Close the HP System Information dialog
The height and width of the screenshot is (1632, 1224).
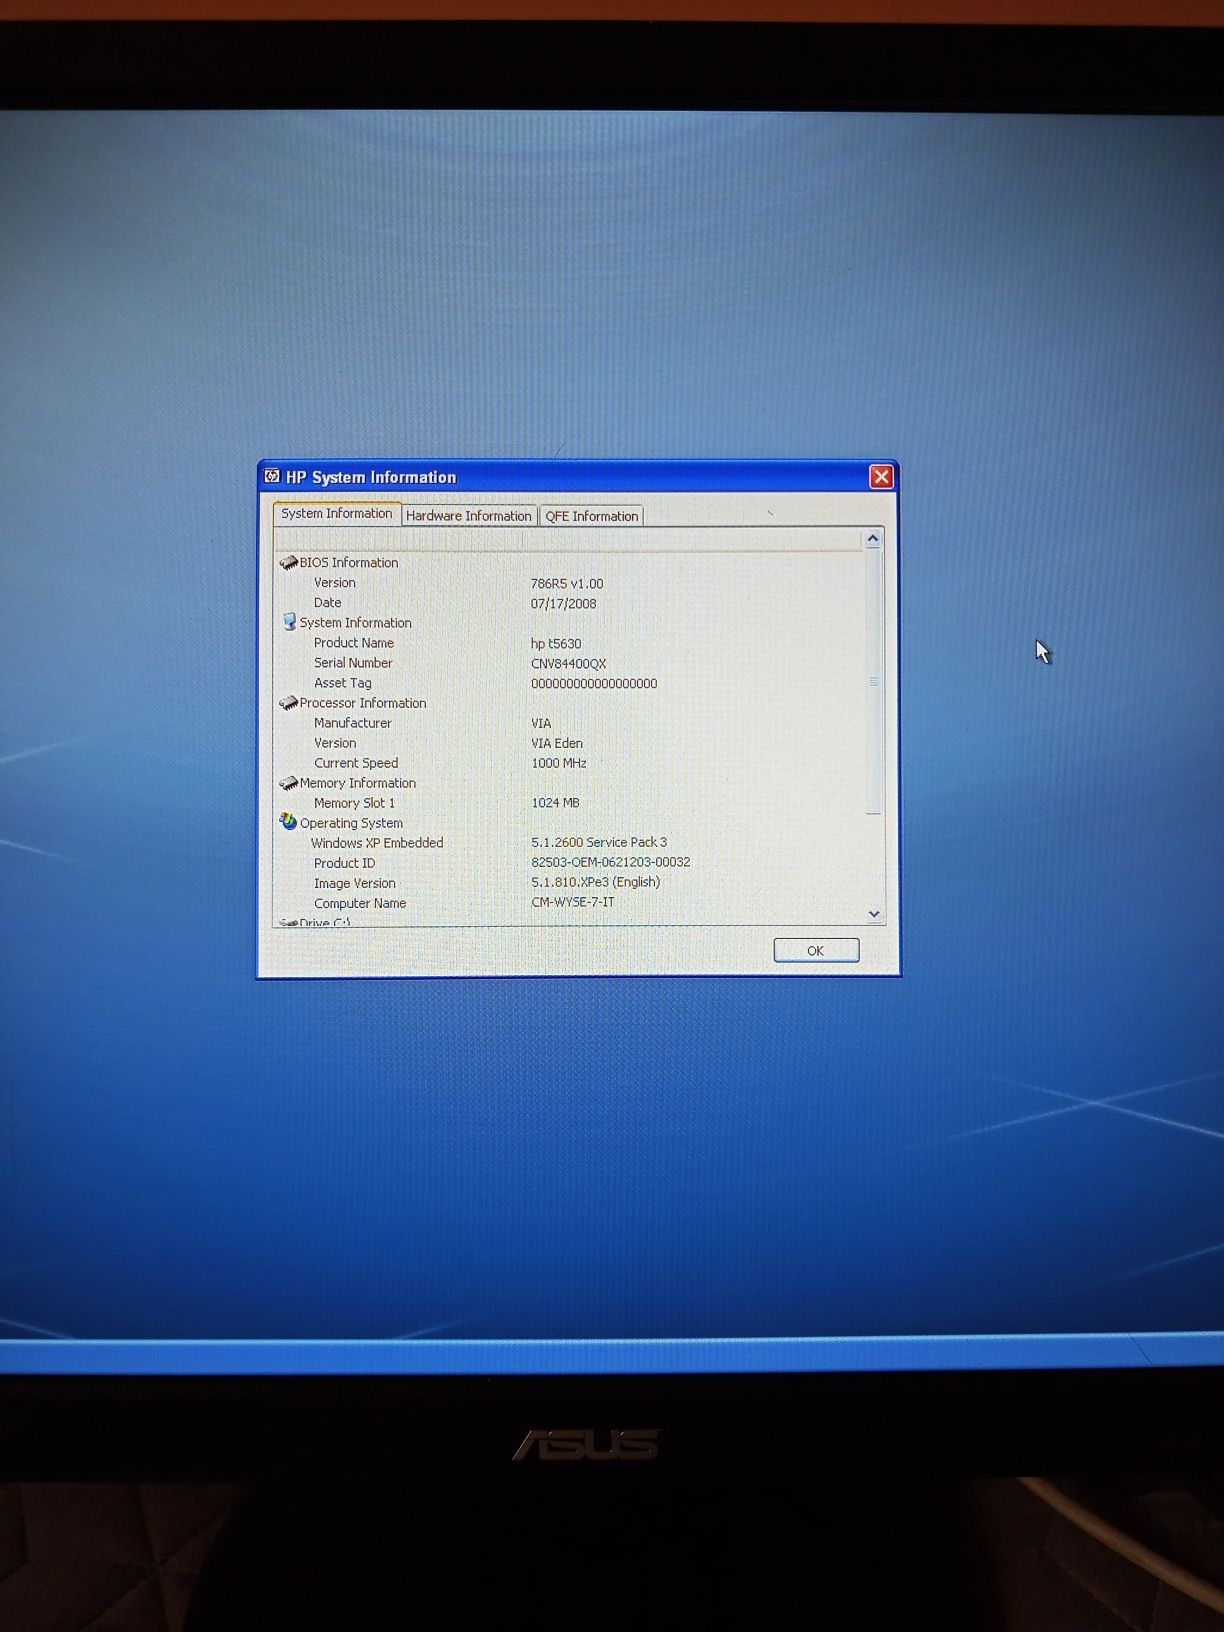[881, 477]
